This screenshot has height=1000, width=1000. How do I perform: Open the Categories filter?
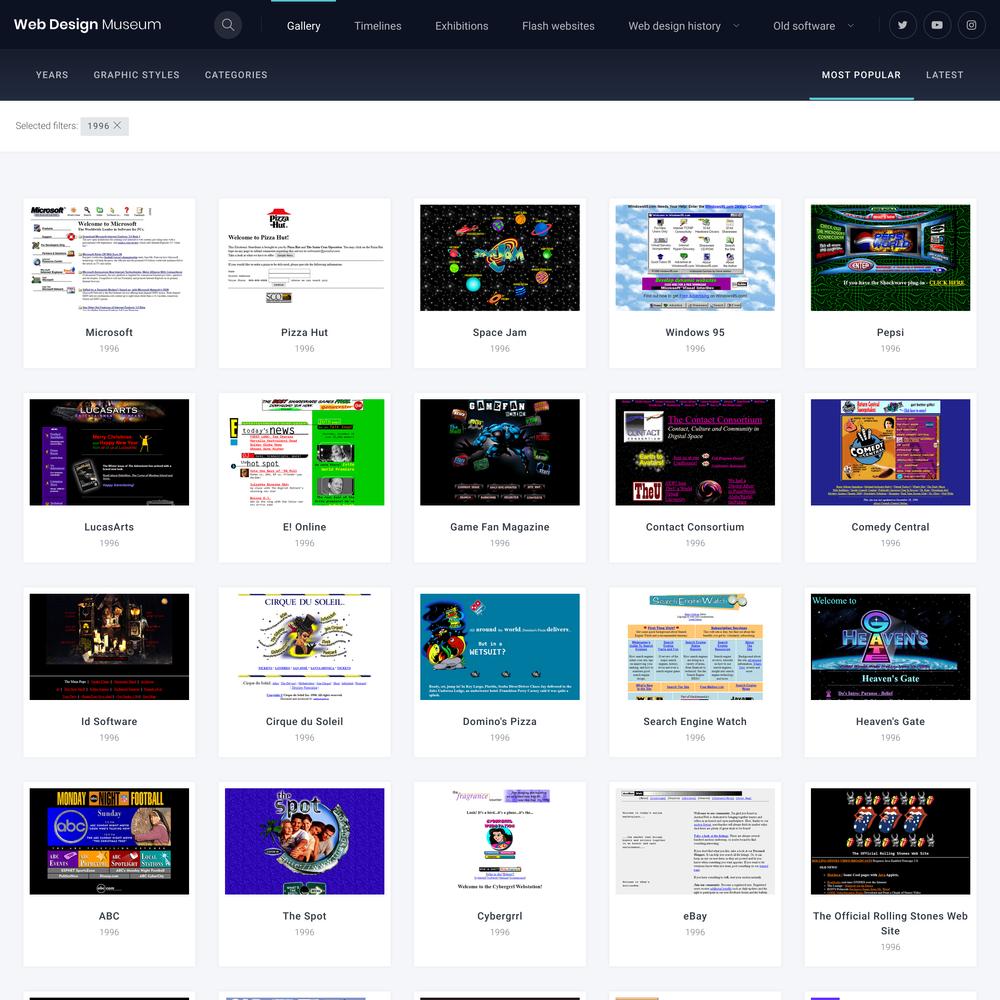[236, 75]
